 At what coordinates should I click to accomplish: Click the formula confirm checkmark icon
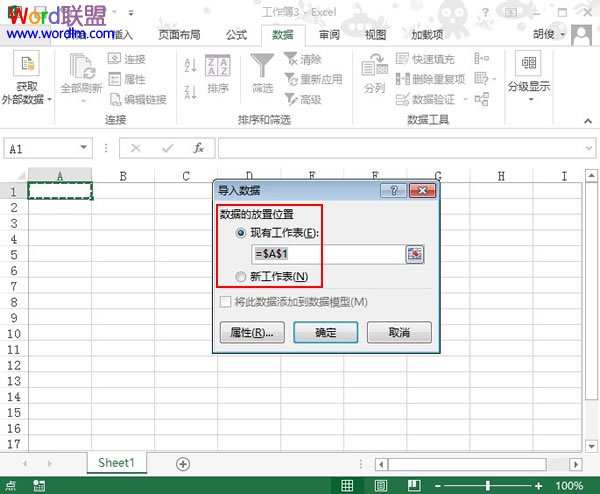pos(167,148)
